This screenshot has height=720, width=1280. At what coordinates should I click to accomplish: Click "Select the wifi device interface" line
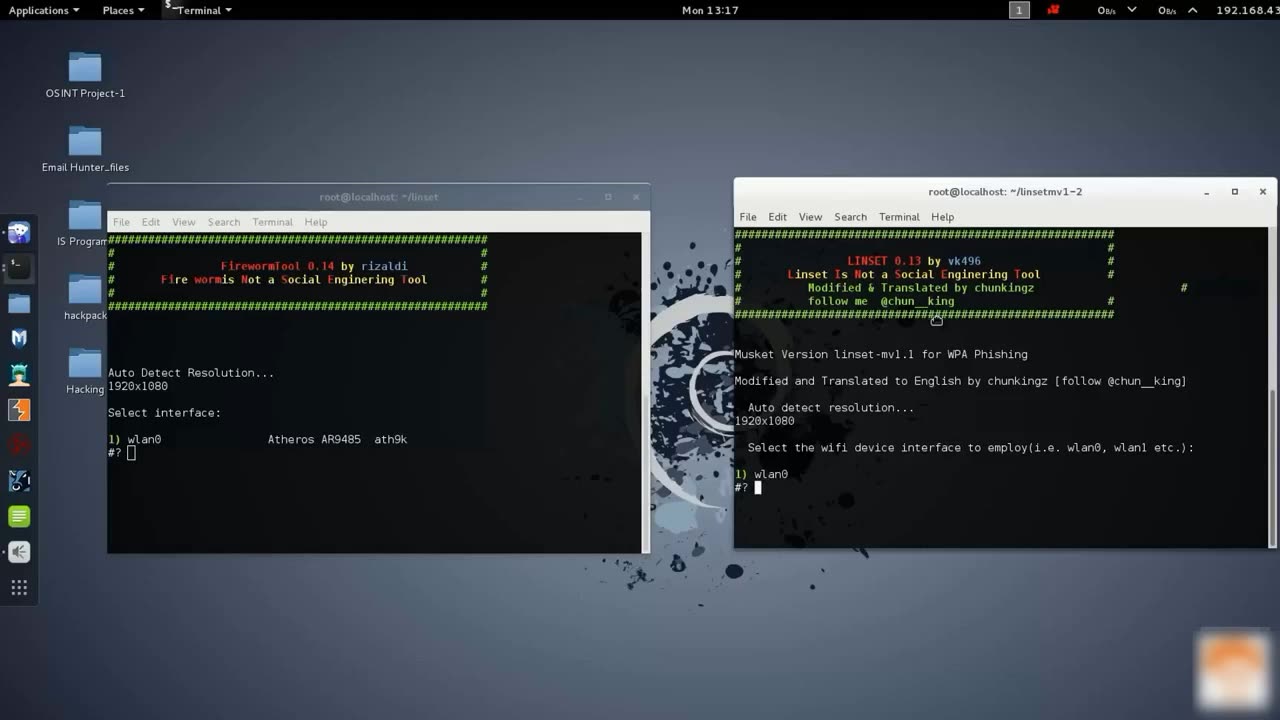coord(971,448)
